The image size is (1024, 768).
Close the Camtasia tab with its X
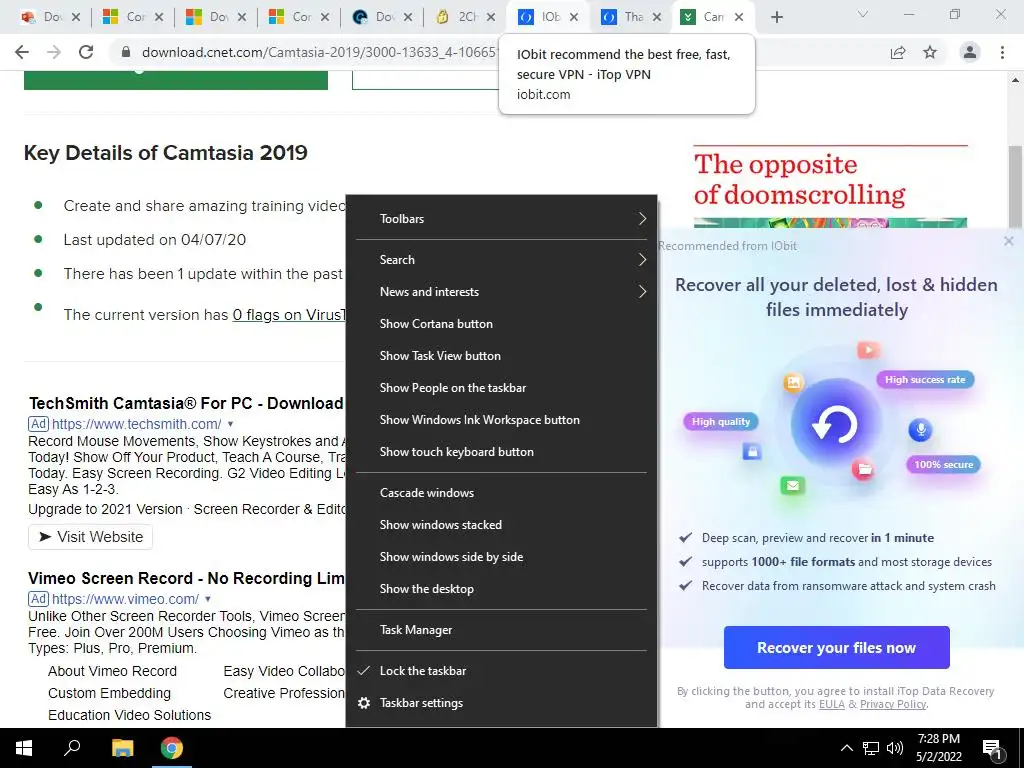click(739, 17)
